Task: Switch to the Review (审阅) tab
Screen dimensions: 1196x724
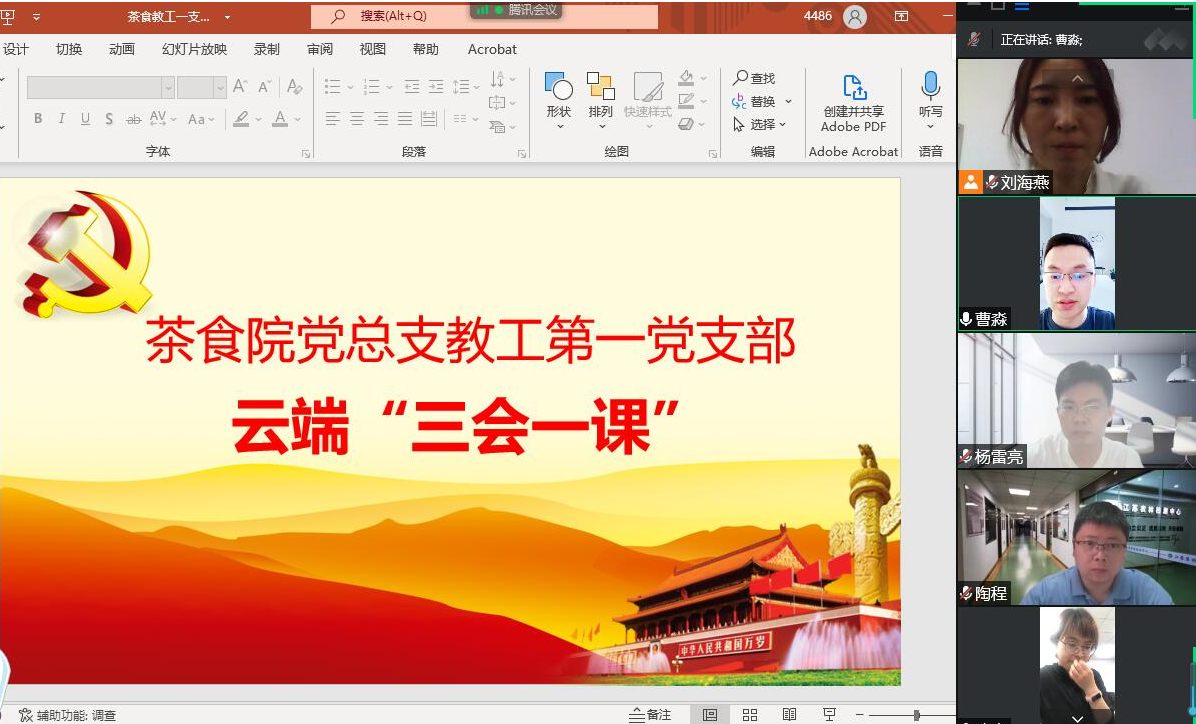Action: point(320,49)
